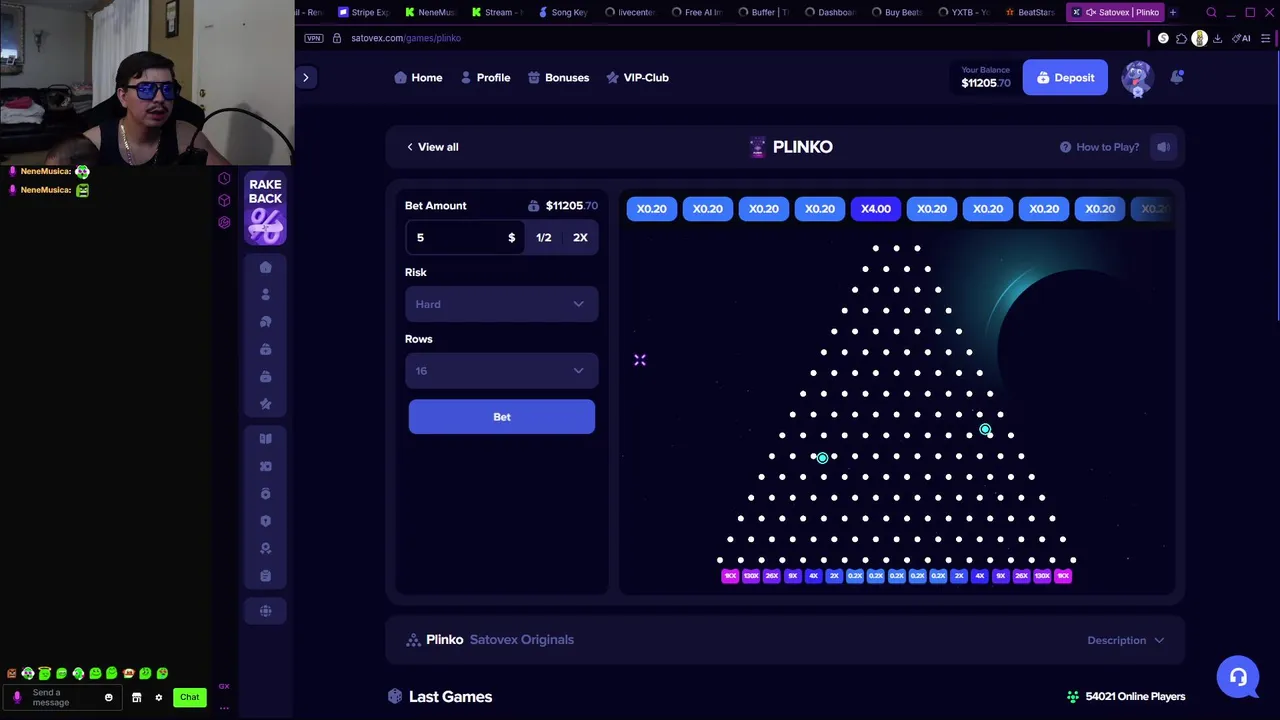This screenshot has height=720, width=1280.
Task: Click the fullscreen expand icon in the game area
Action: [640, 360]
